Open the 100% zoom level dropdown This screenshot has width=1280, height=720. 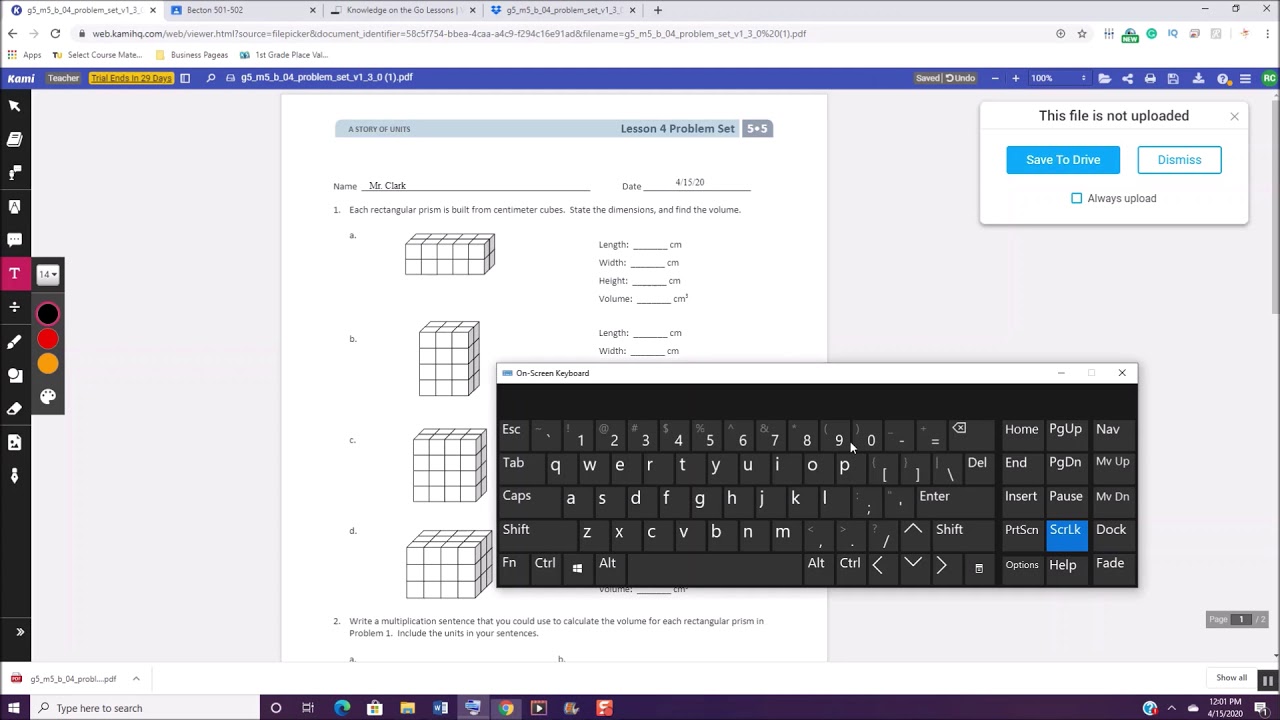click(1059, 78)
